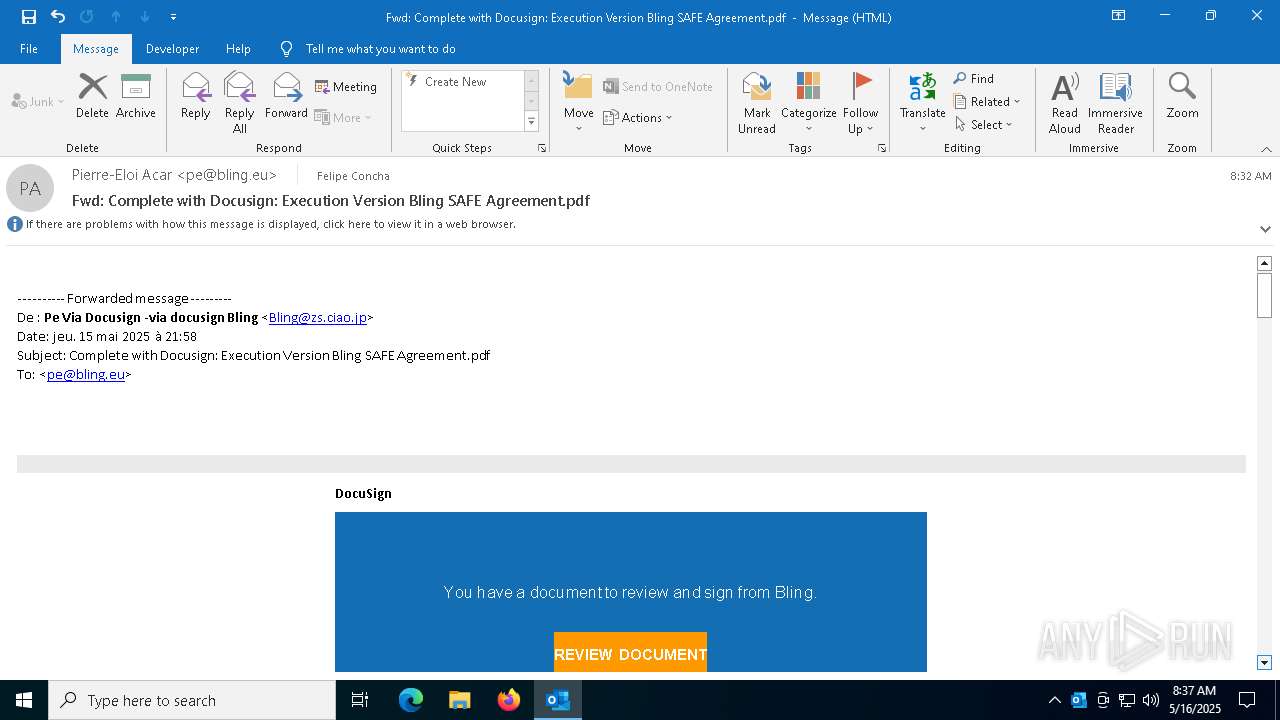Image resolution: width=1280 pixels, height=720 pixels.
Task: Open the Bling@zs.ciao.jp email link
Action: 317,317
